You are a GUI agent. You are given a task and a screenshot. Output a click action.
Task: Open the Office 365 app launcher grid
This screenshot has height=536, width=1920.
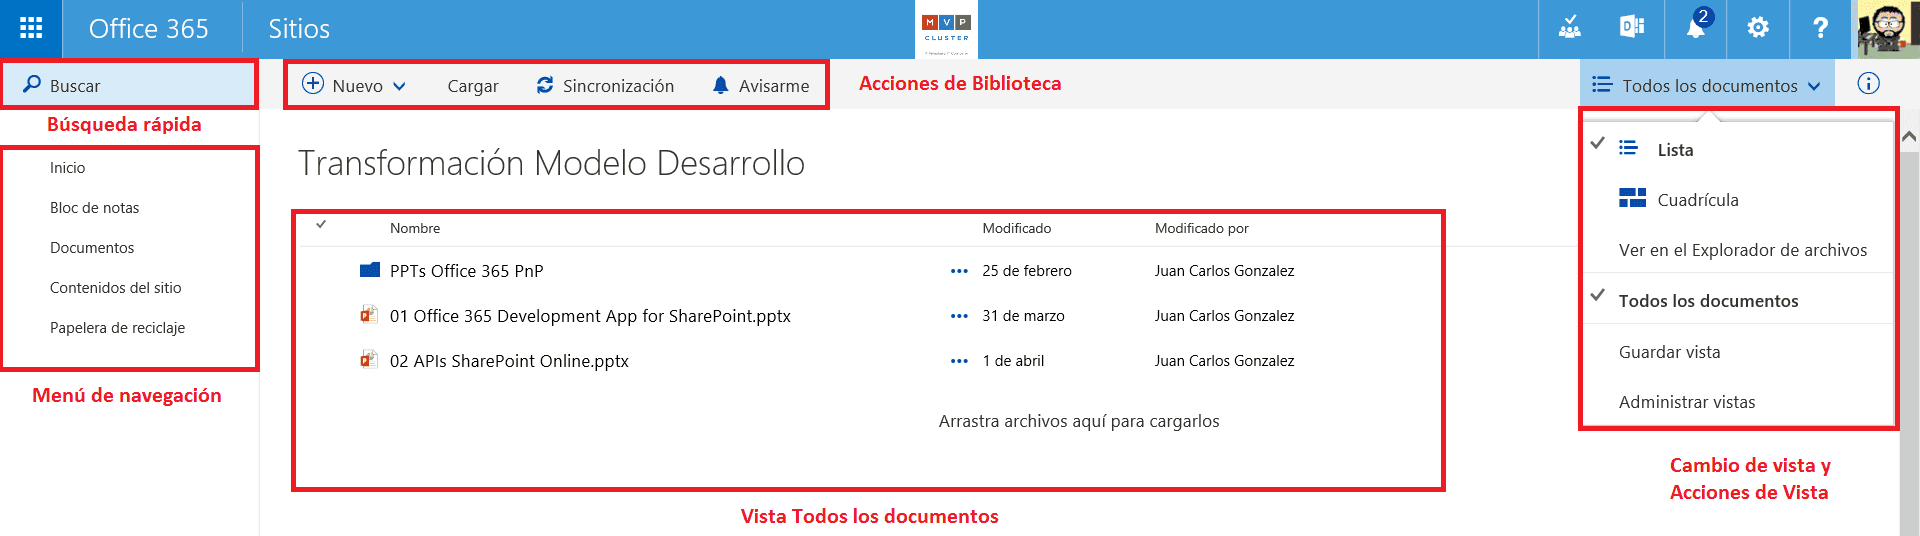pyautogui.click(x=31, y=28)
